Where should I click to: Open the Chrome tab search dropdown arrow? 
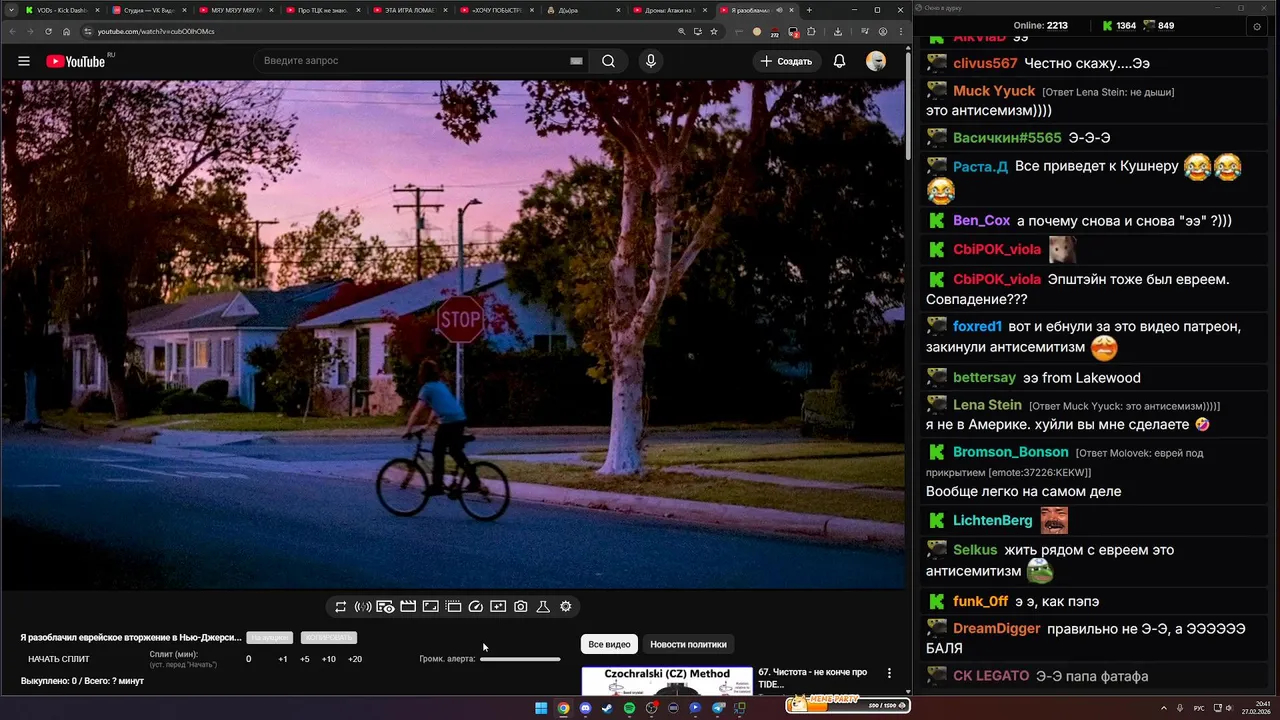[x=10, y=10]
